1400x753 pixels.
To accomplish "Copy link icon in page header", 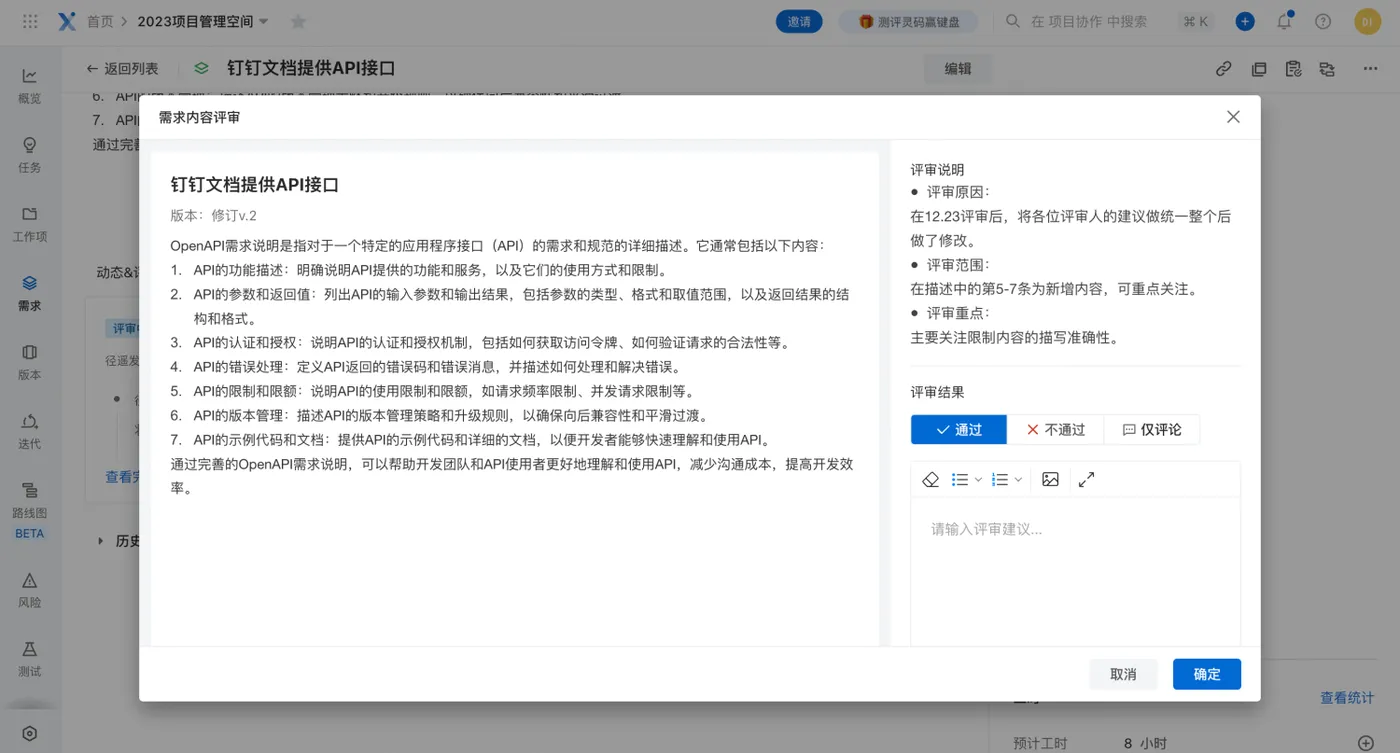I will pyautogui.click(x=1223, y=68).
